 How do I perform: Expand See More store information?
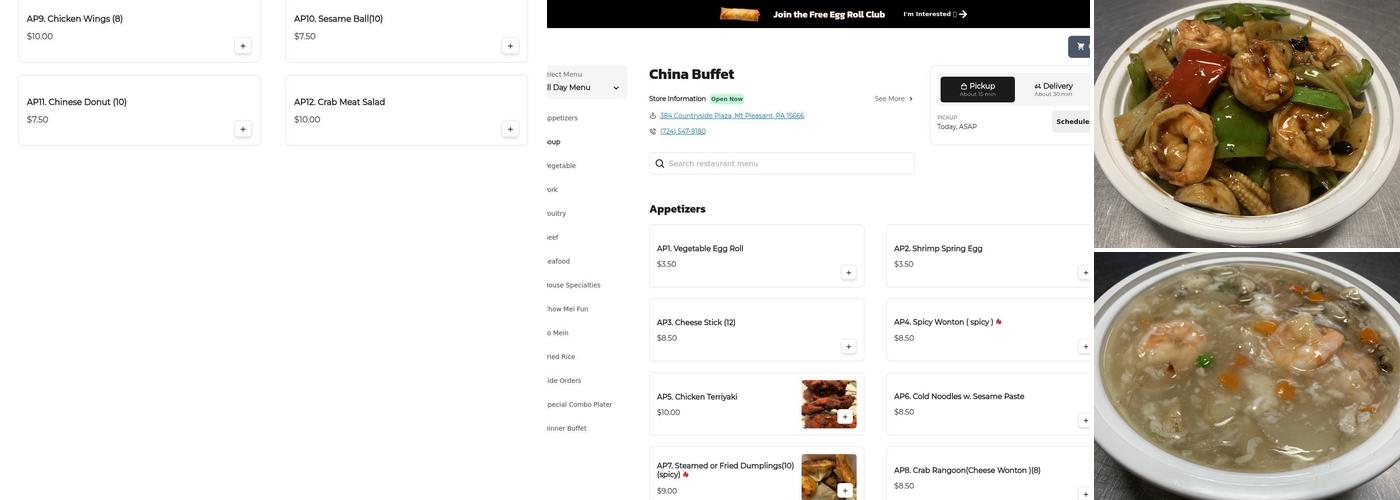pos(894,99)
